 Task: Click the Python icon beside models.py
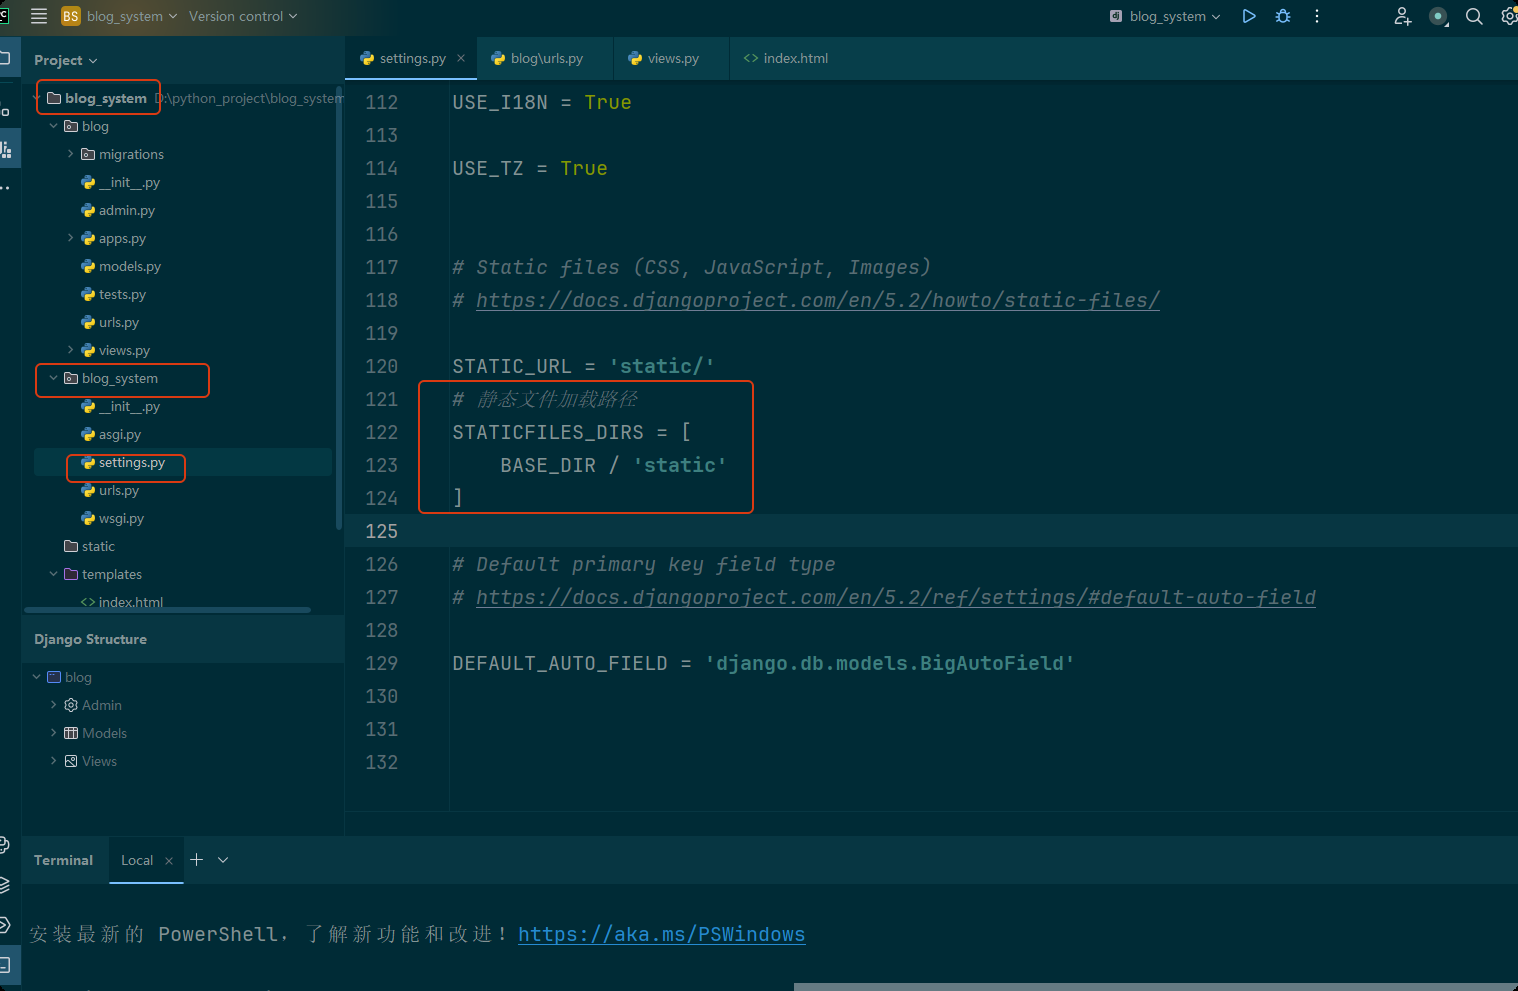coord(88,266)
